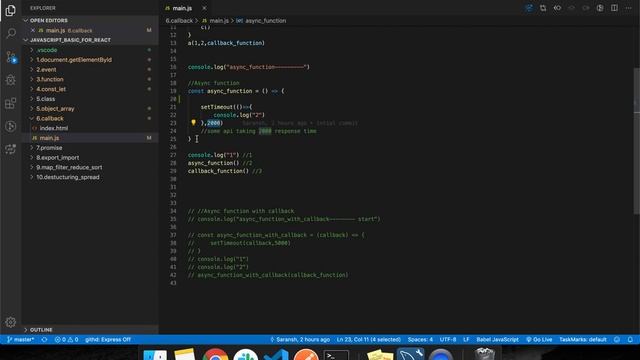Click the lightbulb quick fix icon on line 23
The width and height of the screenshot is (640, 360).
coord(193,122)
